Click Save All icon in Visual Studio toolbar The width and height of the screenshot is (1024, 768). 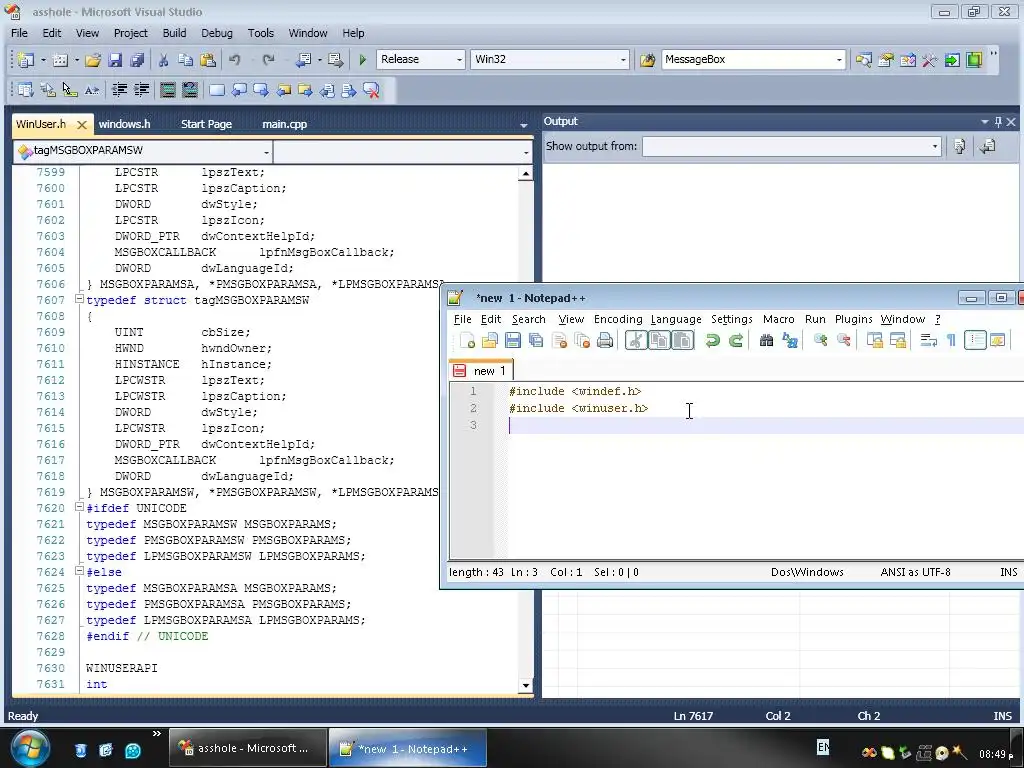[136, 59]
